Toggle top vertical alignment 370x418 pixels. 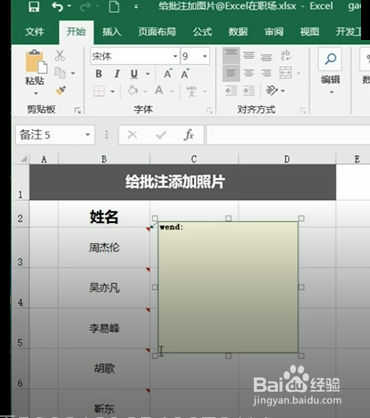(231, 55)
